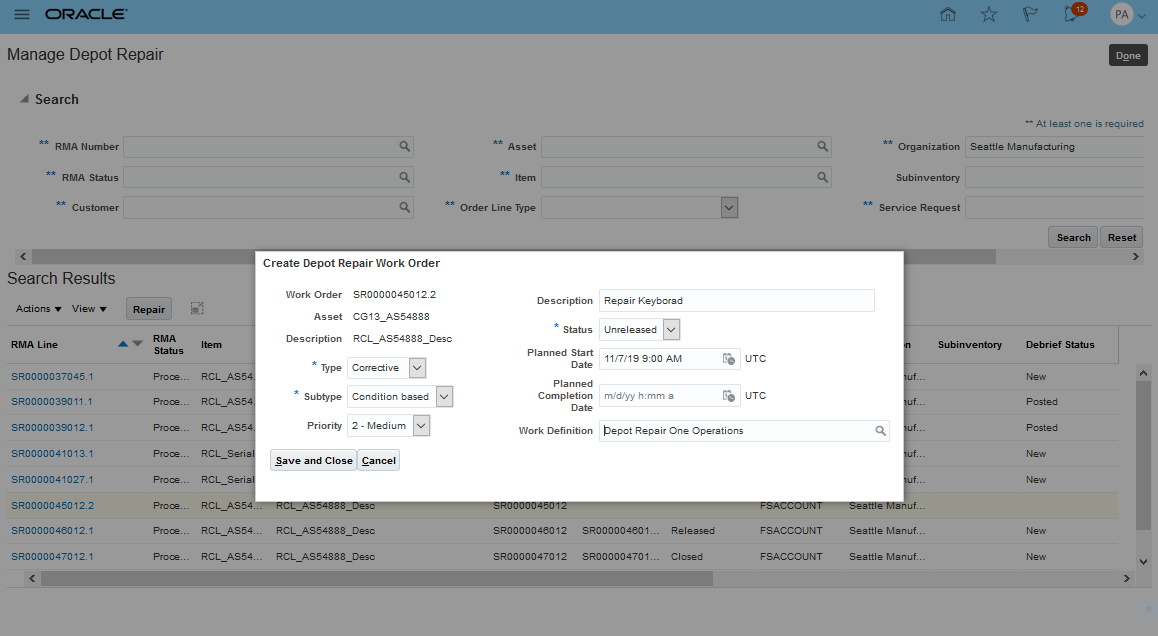This screenshot has width=1158, height=636.
Task: Open the Planned Start Date calendar picker
Action: click(729, 359)
